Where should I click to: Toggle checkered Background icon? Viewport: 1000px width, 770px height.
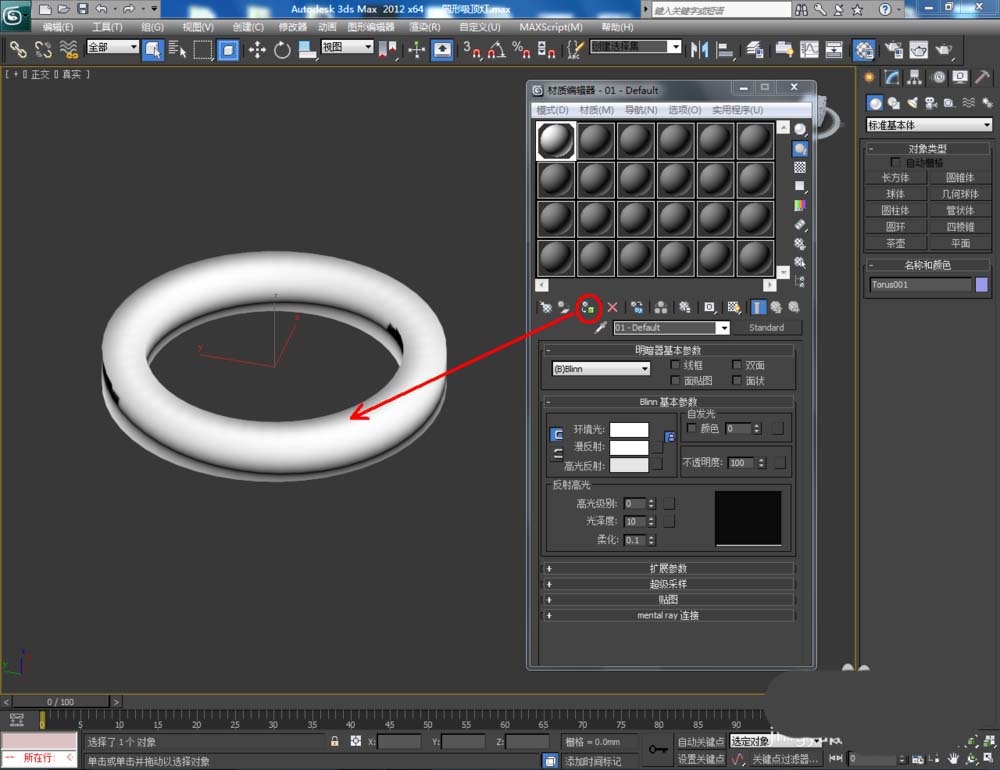(800, 167)
